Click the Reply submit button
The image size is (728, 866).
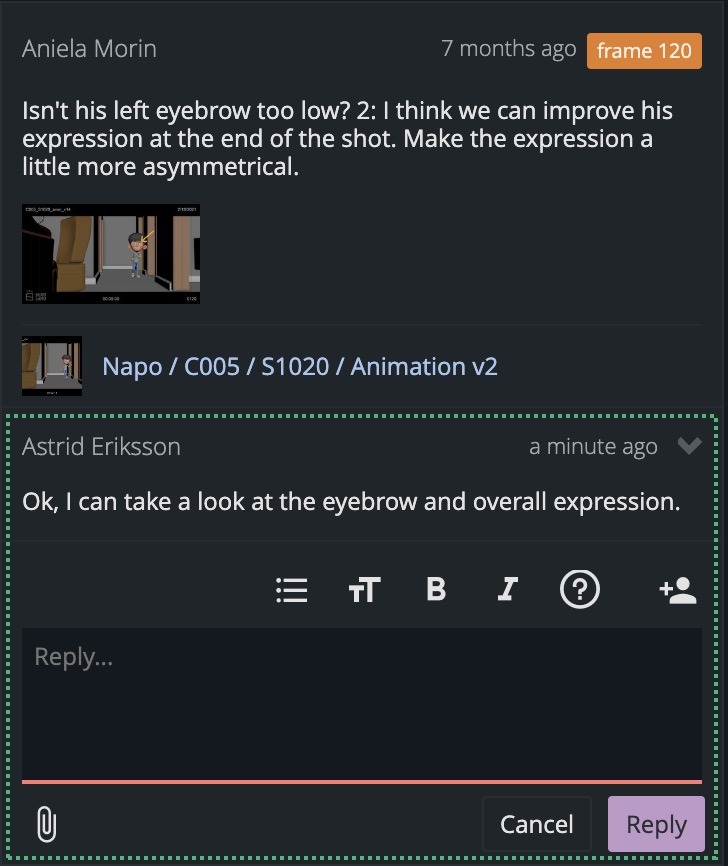tap(656, 823)
